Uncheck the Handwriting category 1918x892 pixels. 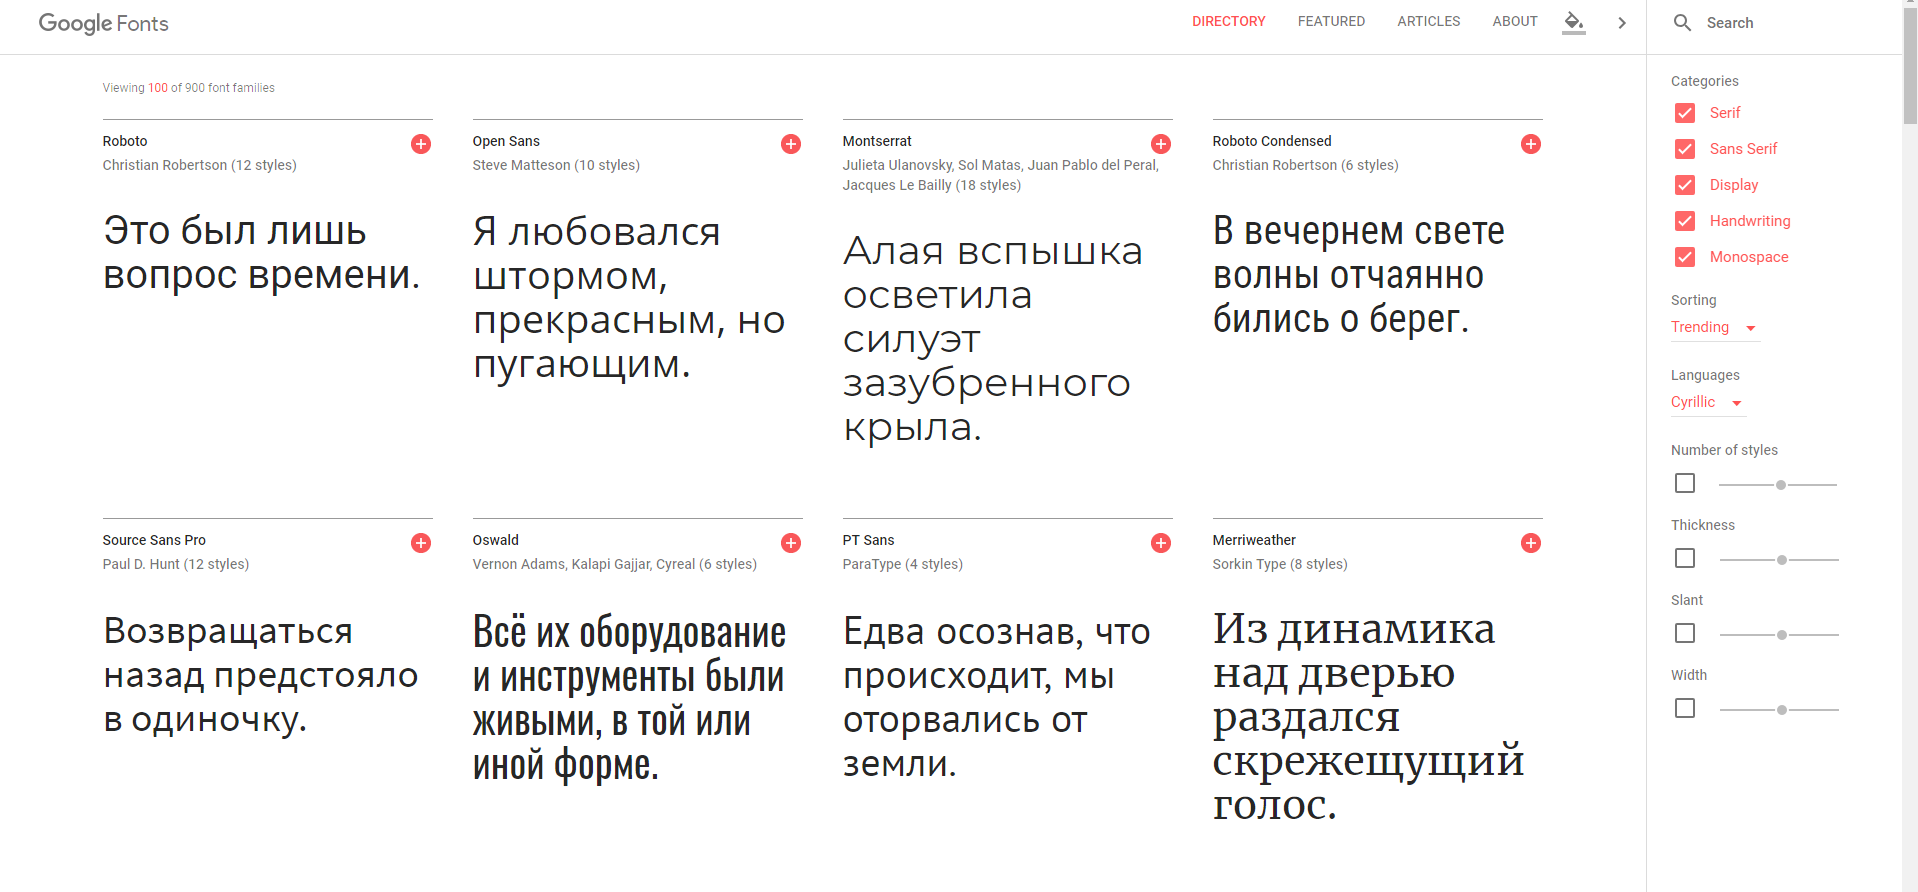pos(1685,221)
